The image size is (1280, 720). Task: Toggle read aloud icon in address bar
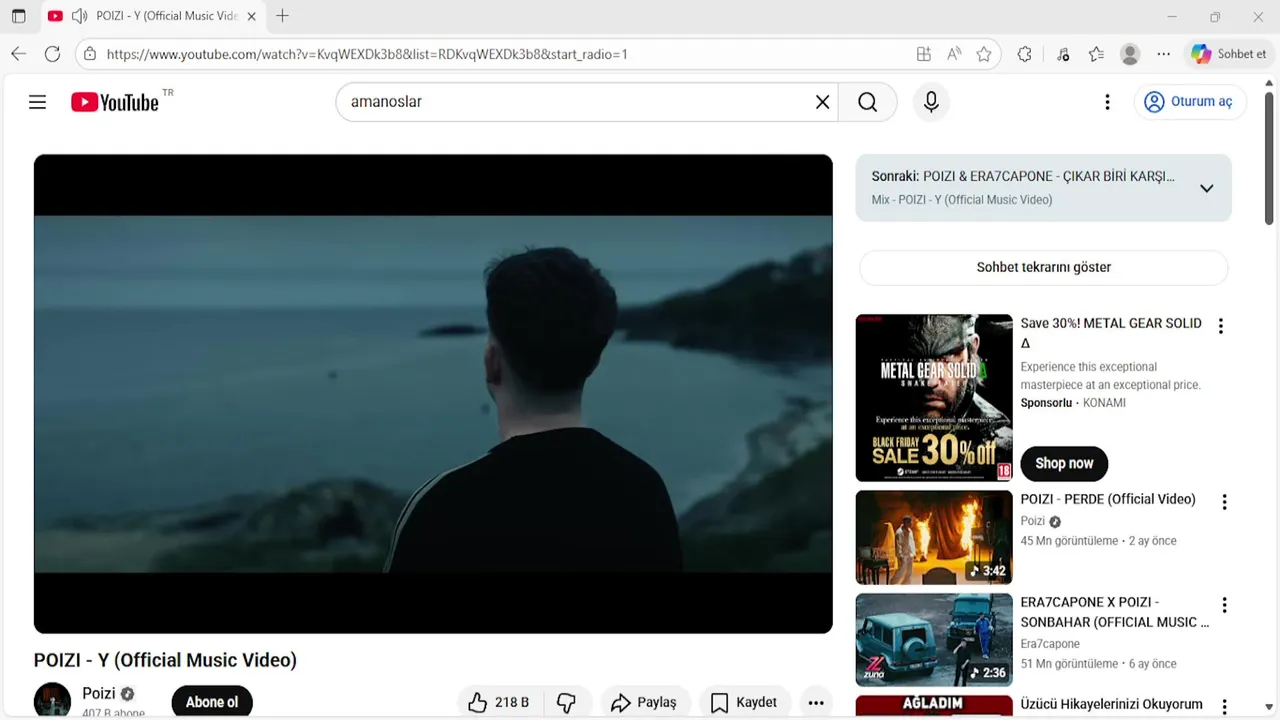[x=954, y=54]
